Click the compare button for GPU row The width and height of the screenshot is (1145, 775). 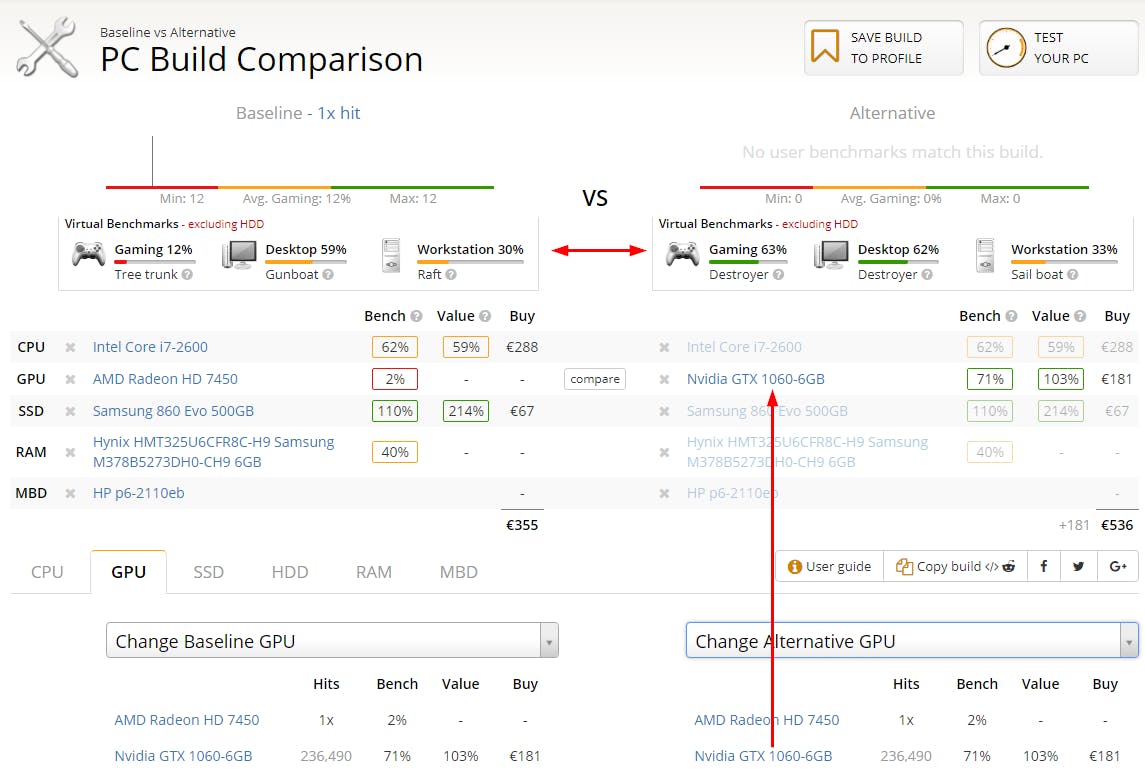594,379
